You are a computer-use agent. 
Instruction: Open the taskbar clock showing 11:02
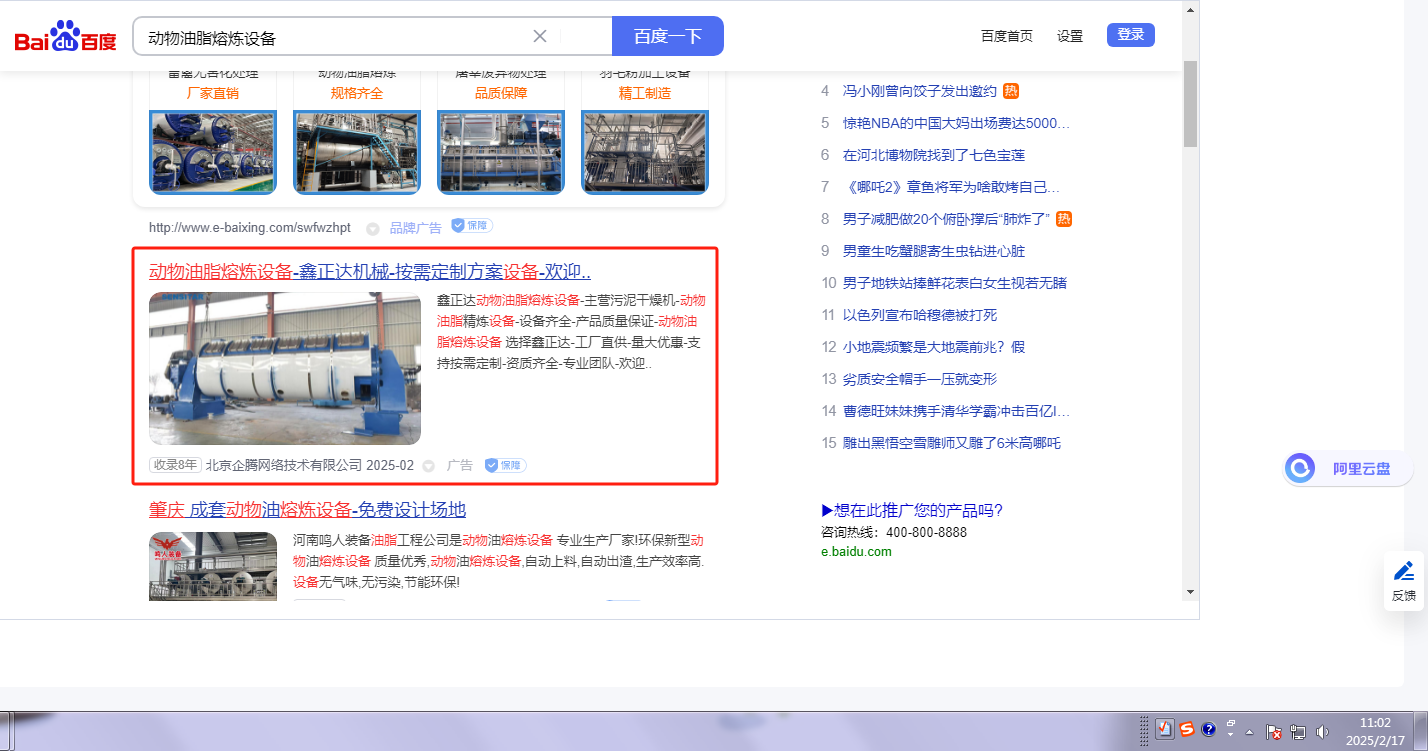coord(1375,730)
